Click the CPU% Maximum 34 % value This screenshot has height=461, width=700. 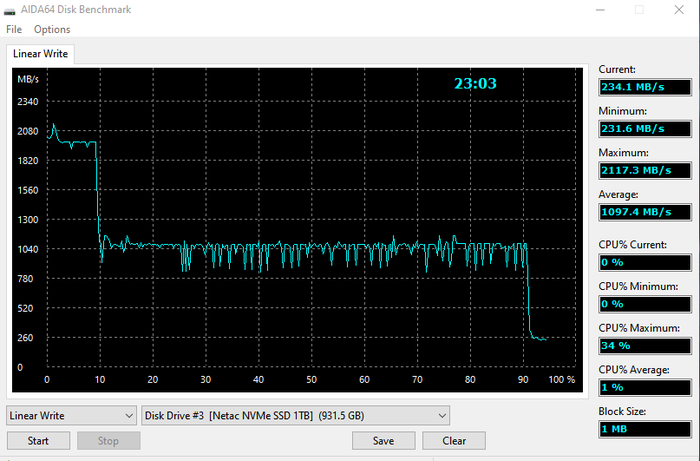tap(645, 346)
